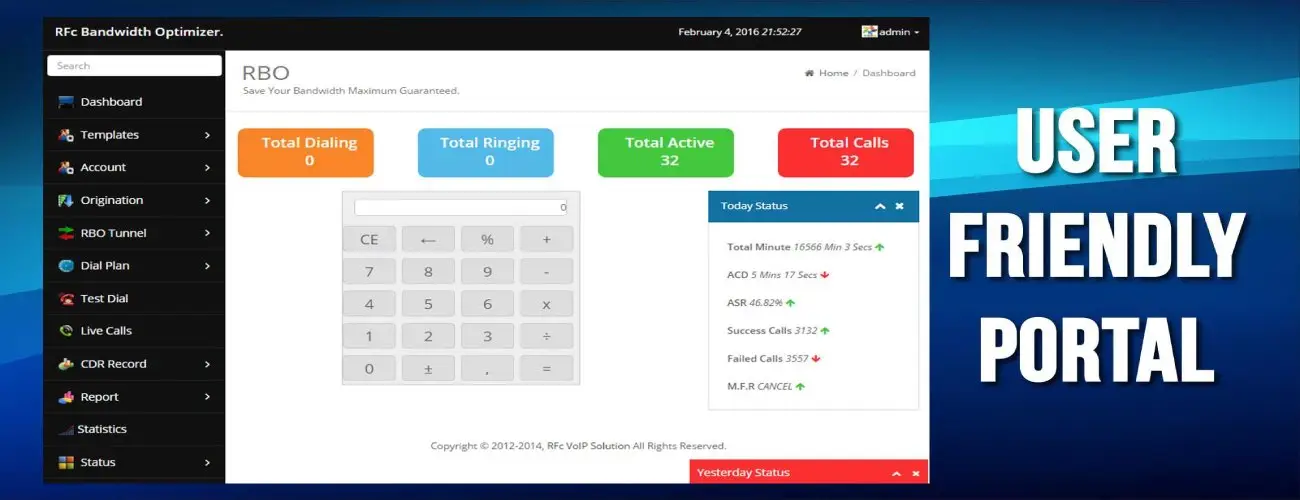This screenshot has height=500, width=1300.
Task: Click the calculator 5 key
Action: 428,304
